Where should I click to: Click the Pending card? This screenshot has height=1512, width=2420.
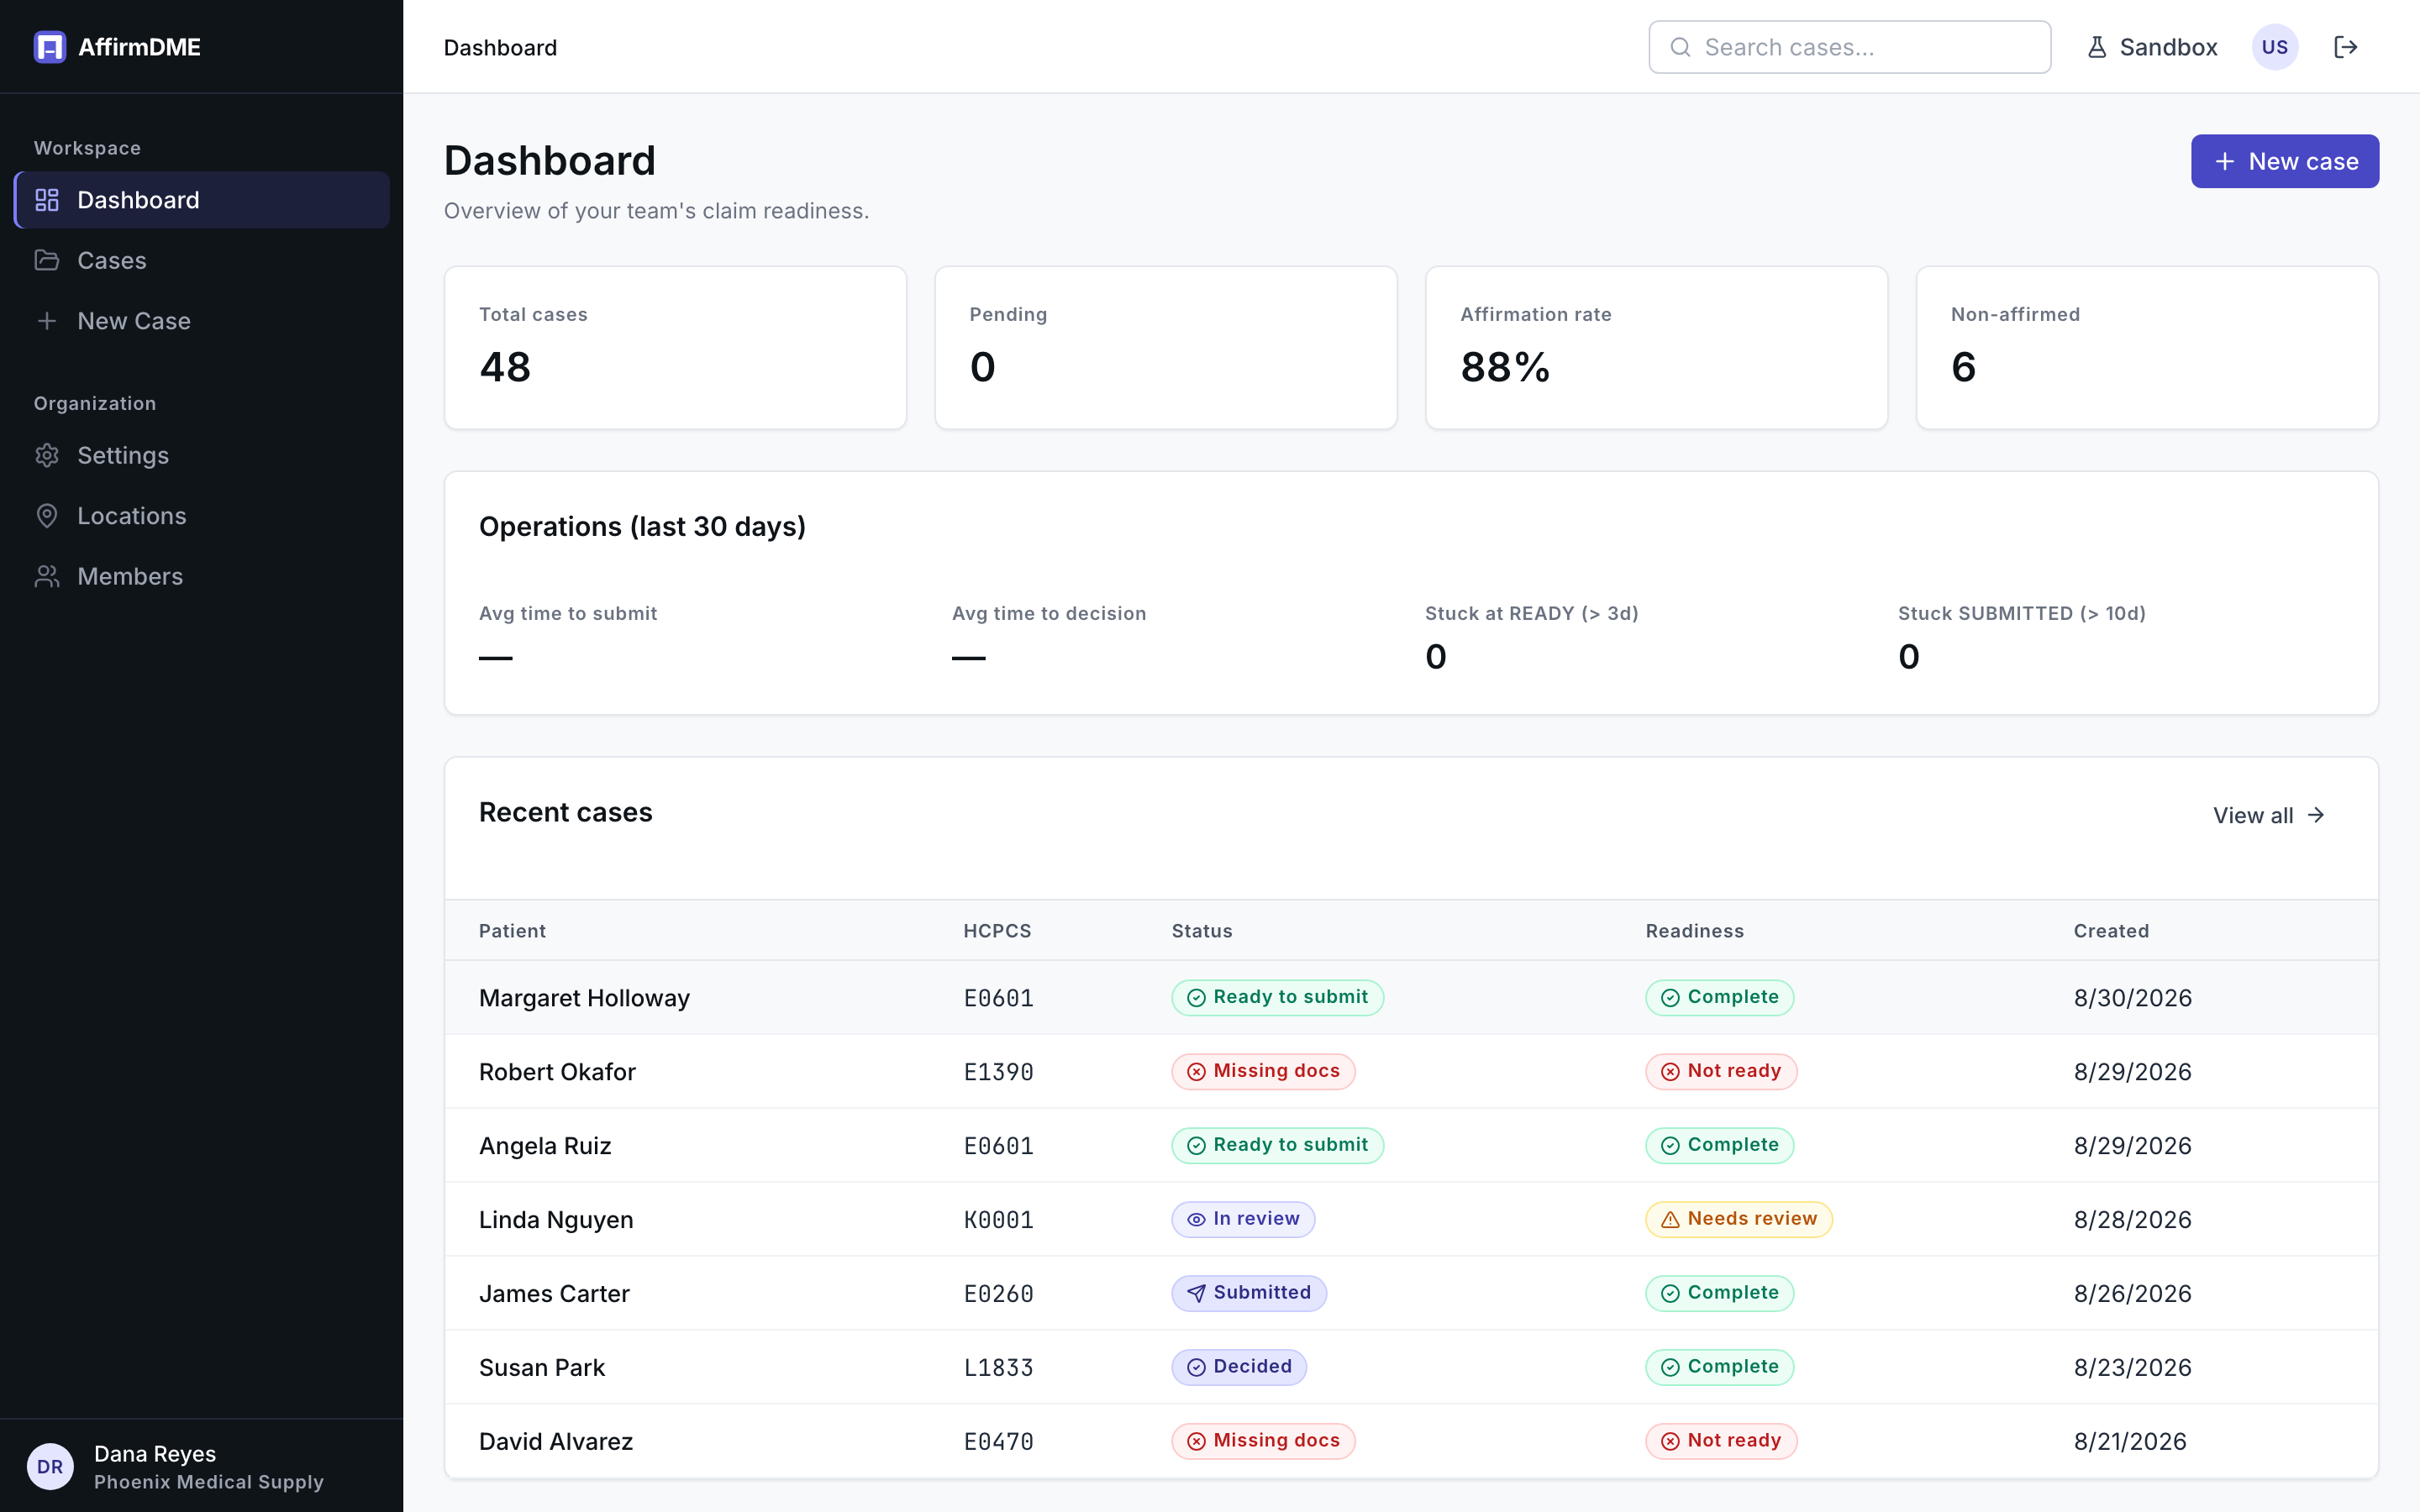(x=1166, y=348)
